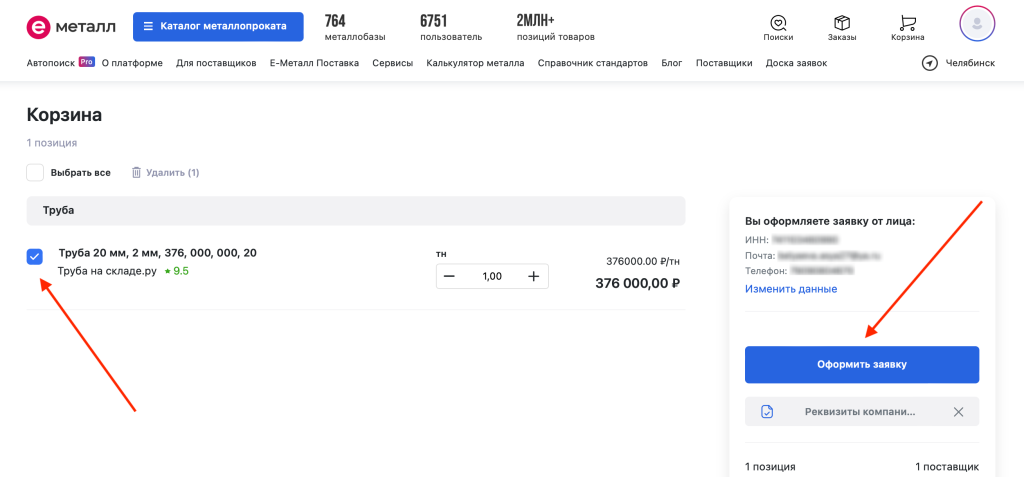Increase quantity with the plus button
Image resolution: width=1024 pixels, height=477 pixels.
(534, 276)
